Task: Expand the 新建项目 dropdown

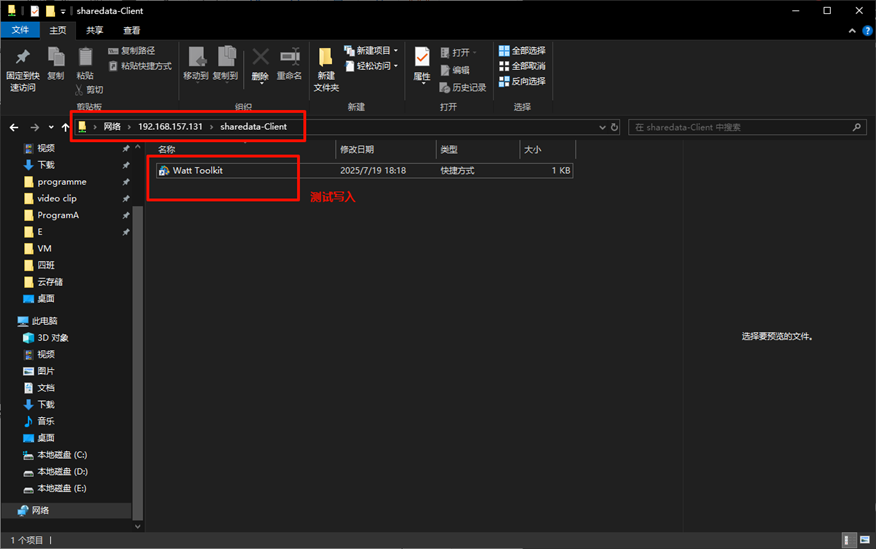Action: point(372,51)
